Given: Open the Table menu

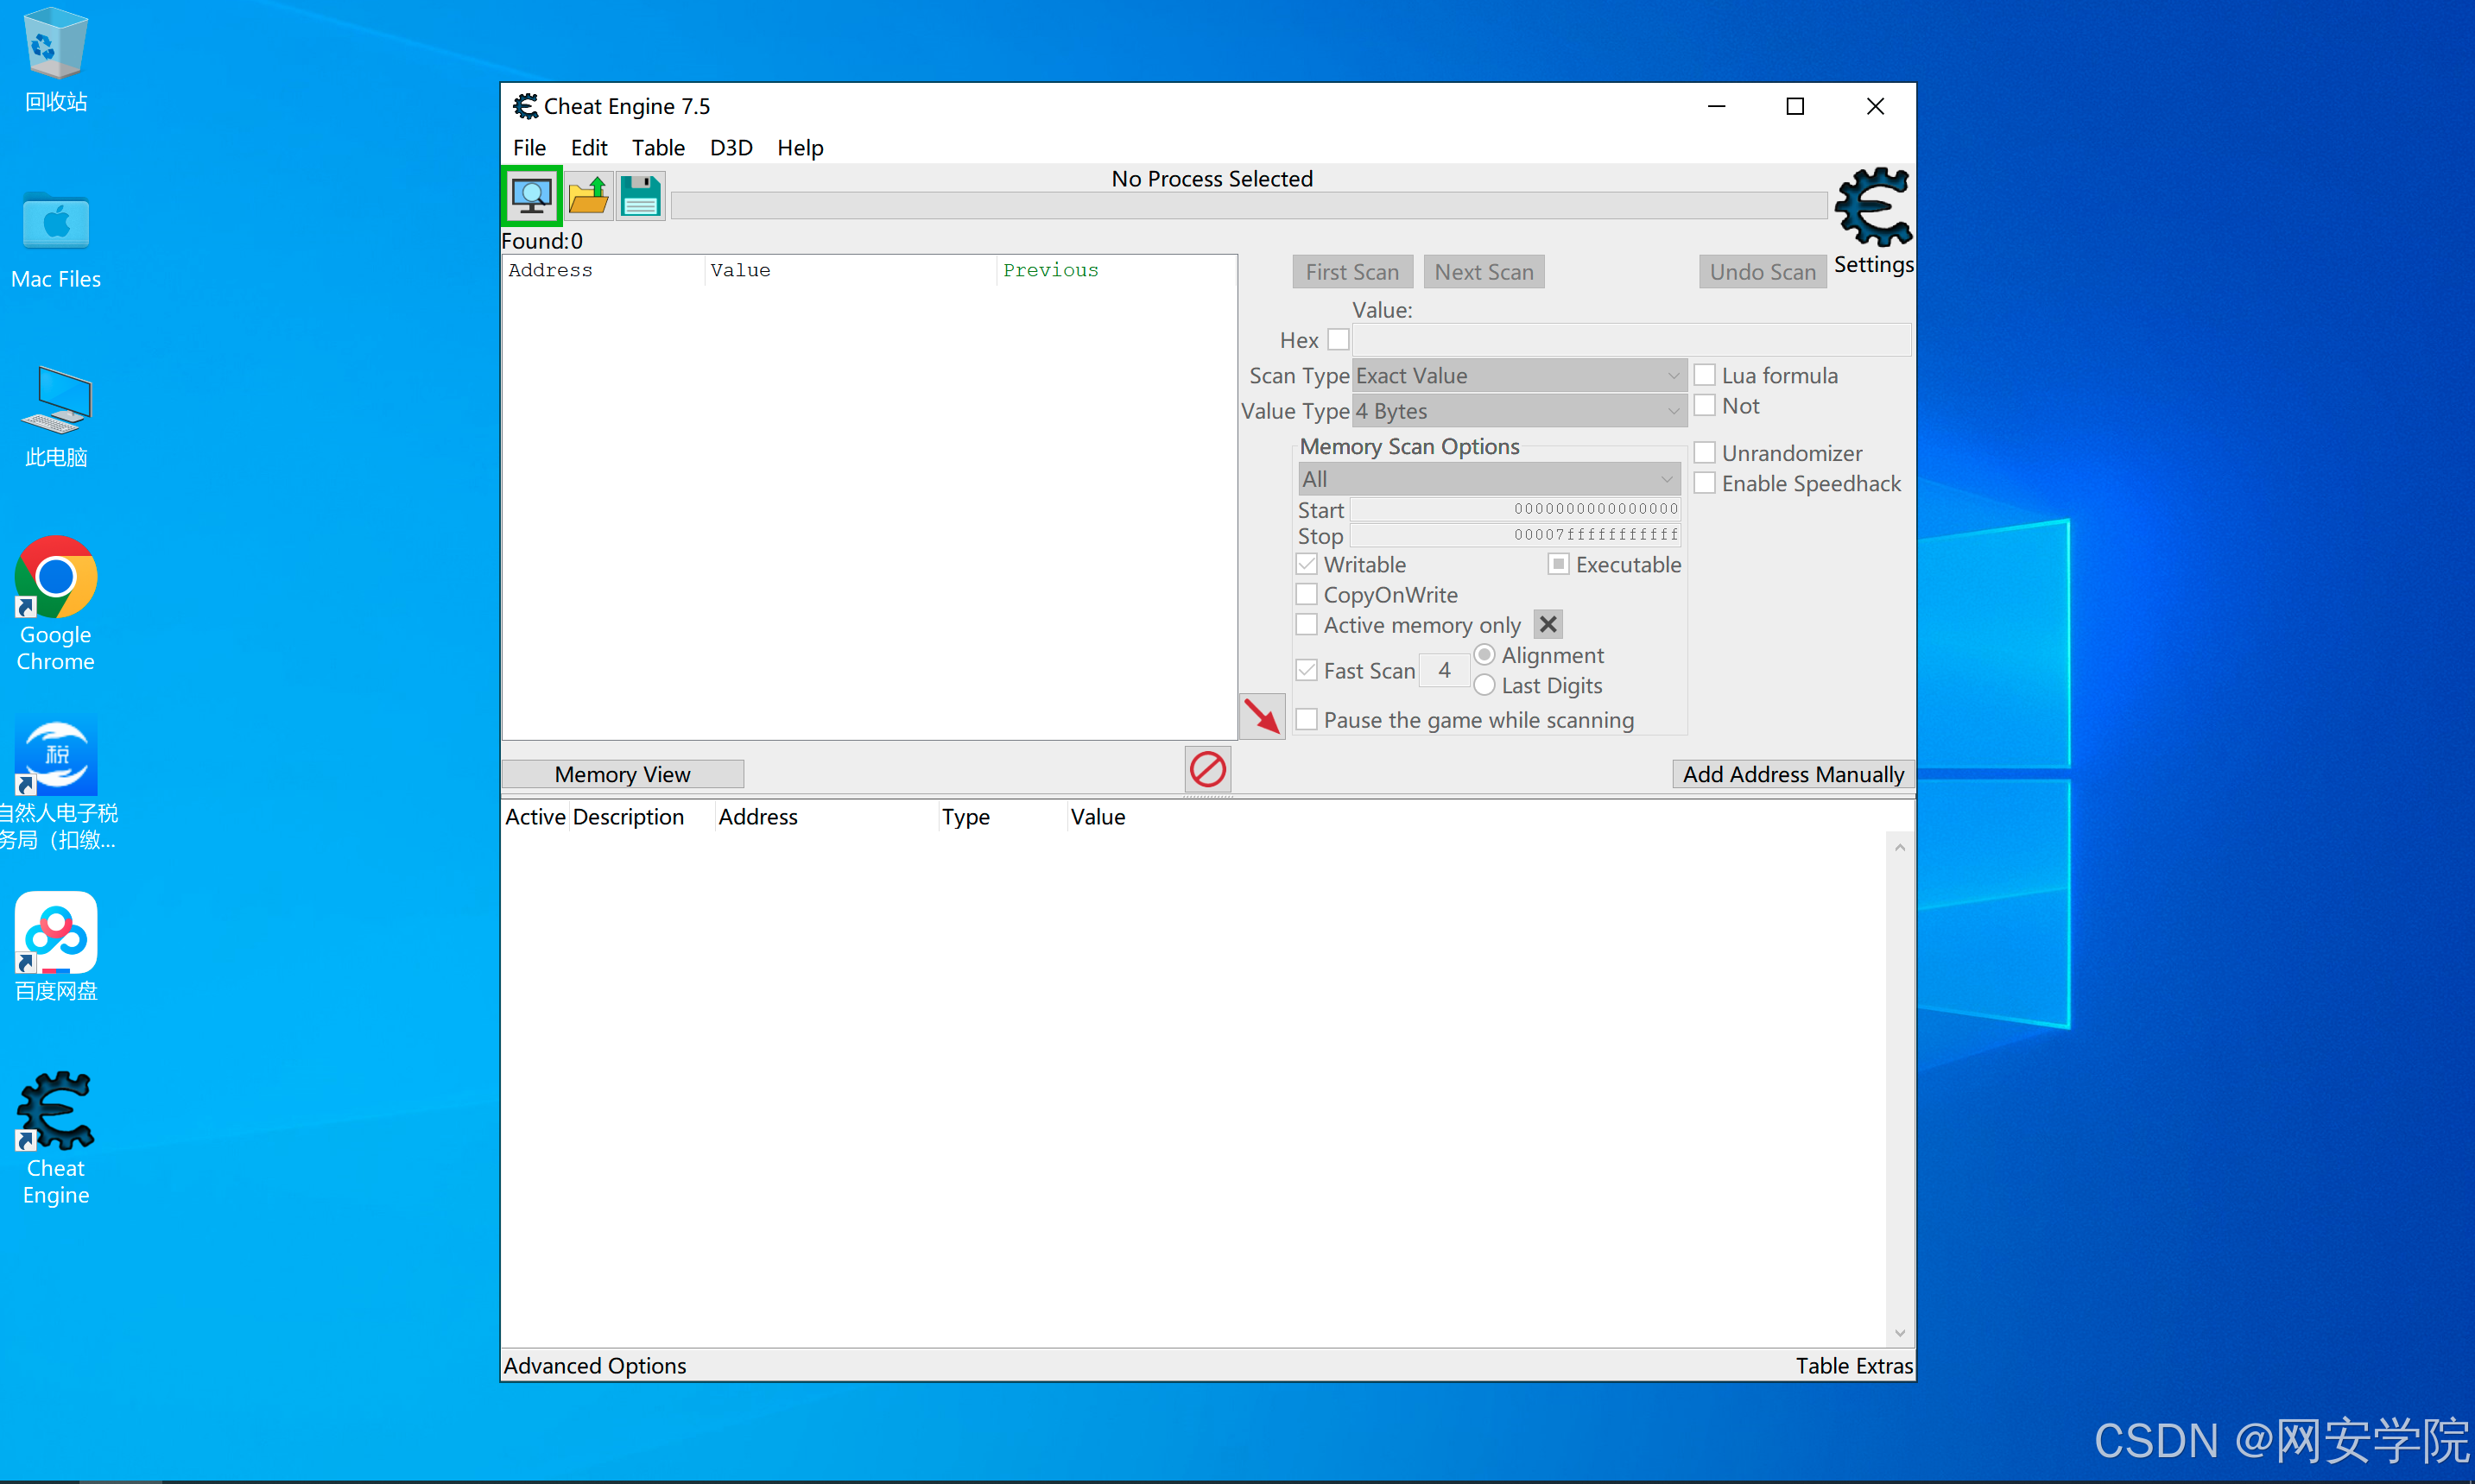Looking at the screenshot, I should tap(658, 148).
